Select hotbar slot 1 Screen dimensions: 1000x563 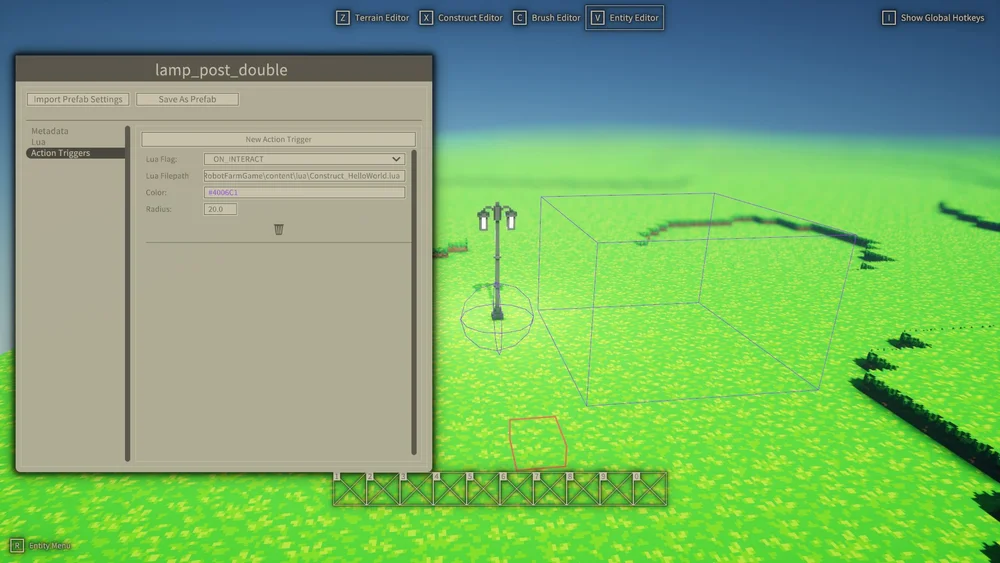[x=349, y=489]
